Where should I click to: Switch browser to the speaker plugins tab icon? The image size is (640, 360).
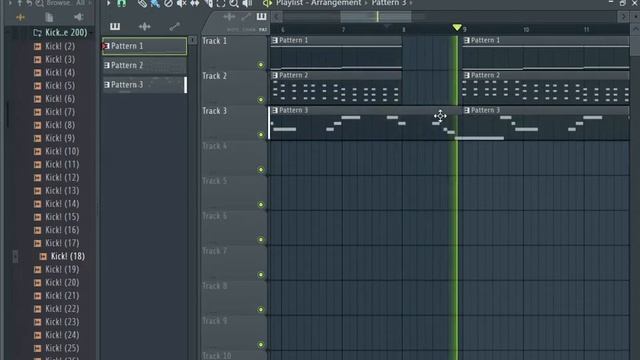78,17
